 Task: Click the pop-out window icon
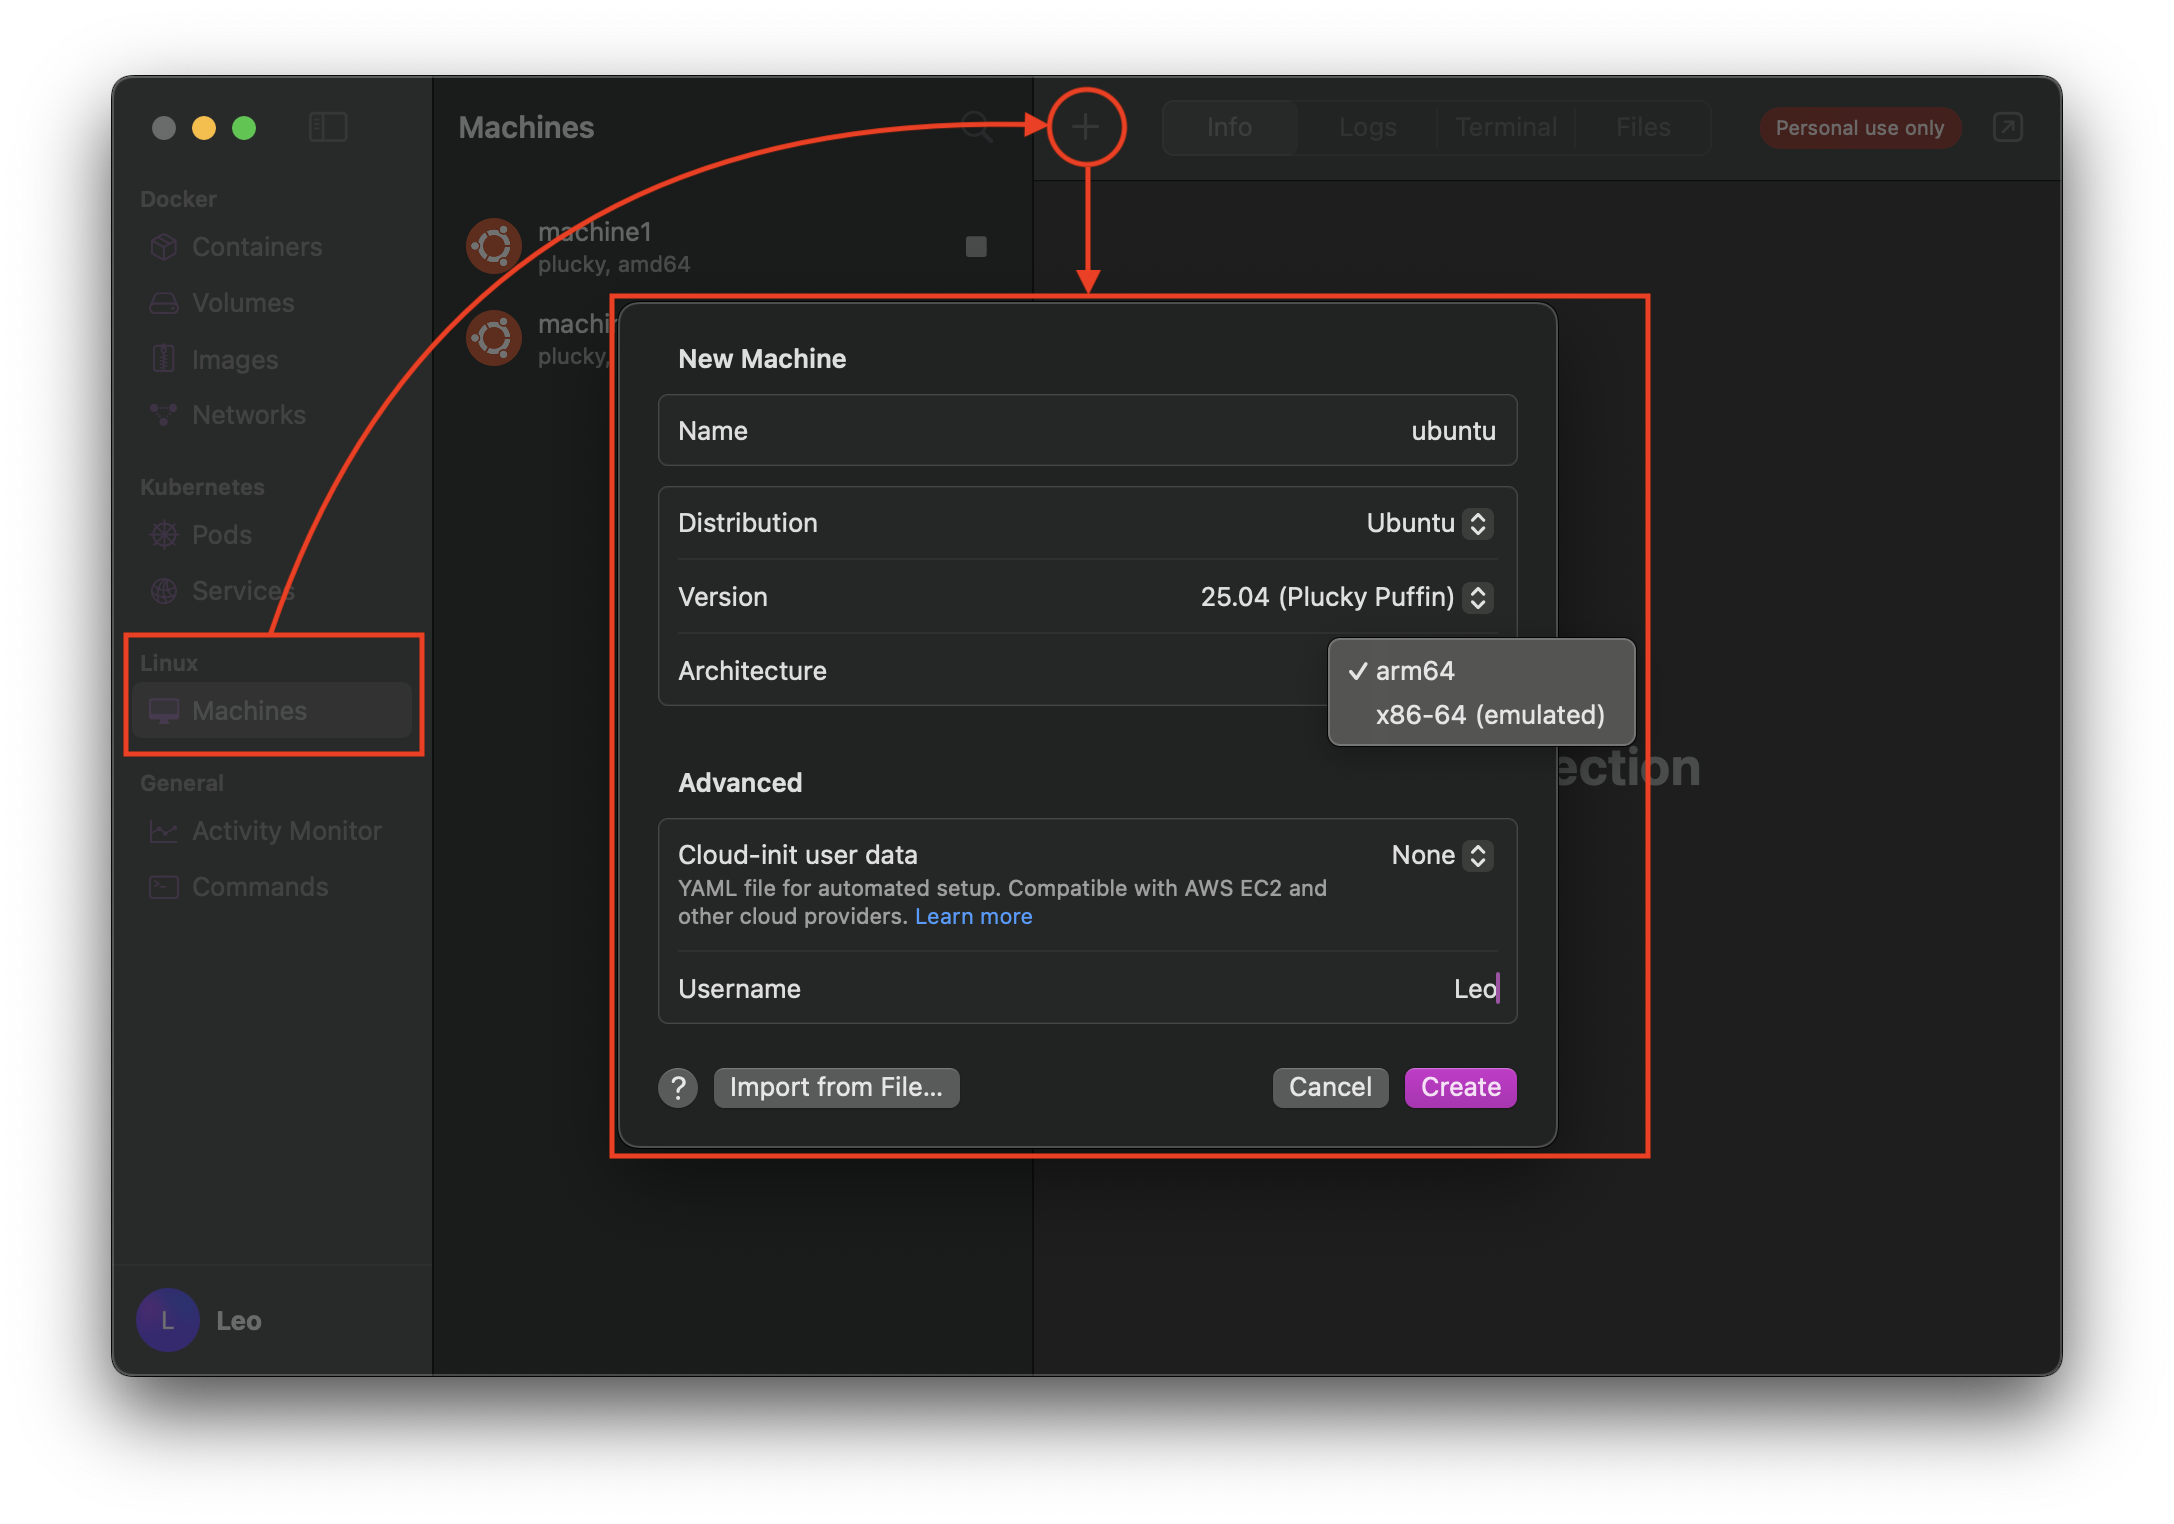pos(2007,127)
